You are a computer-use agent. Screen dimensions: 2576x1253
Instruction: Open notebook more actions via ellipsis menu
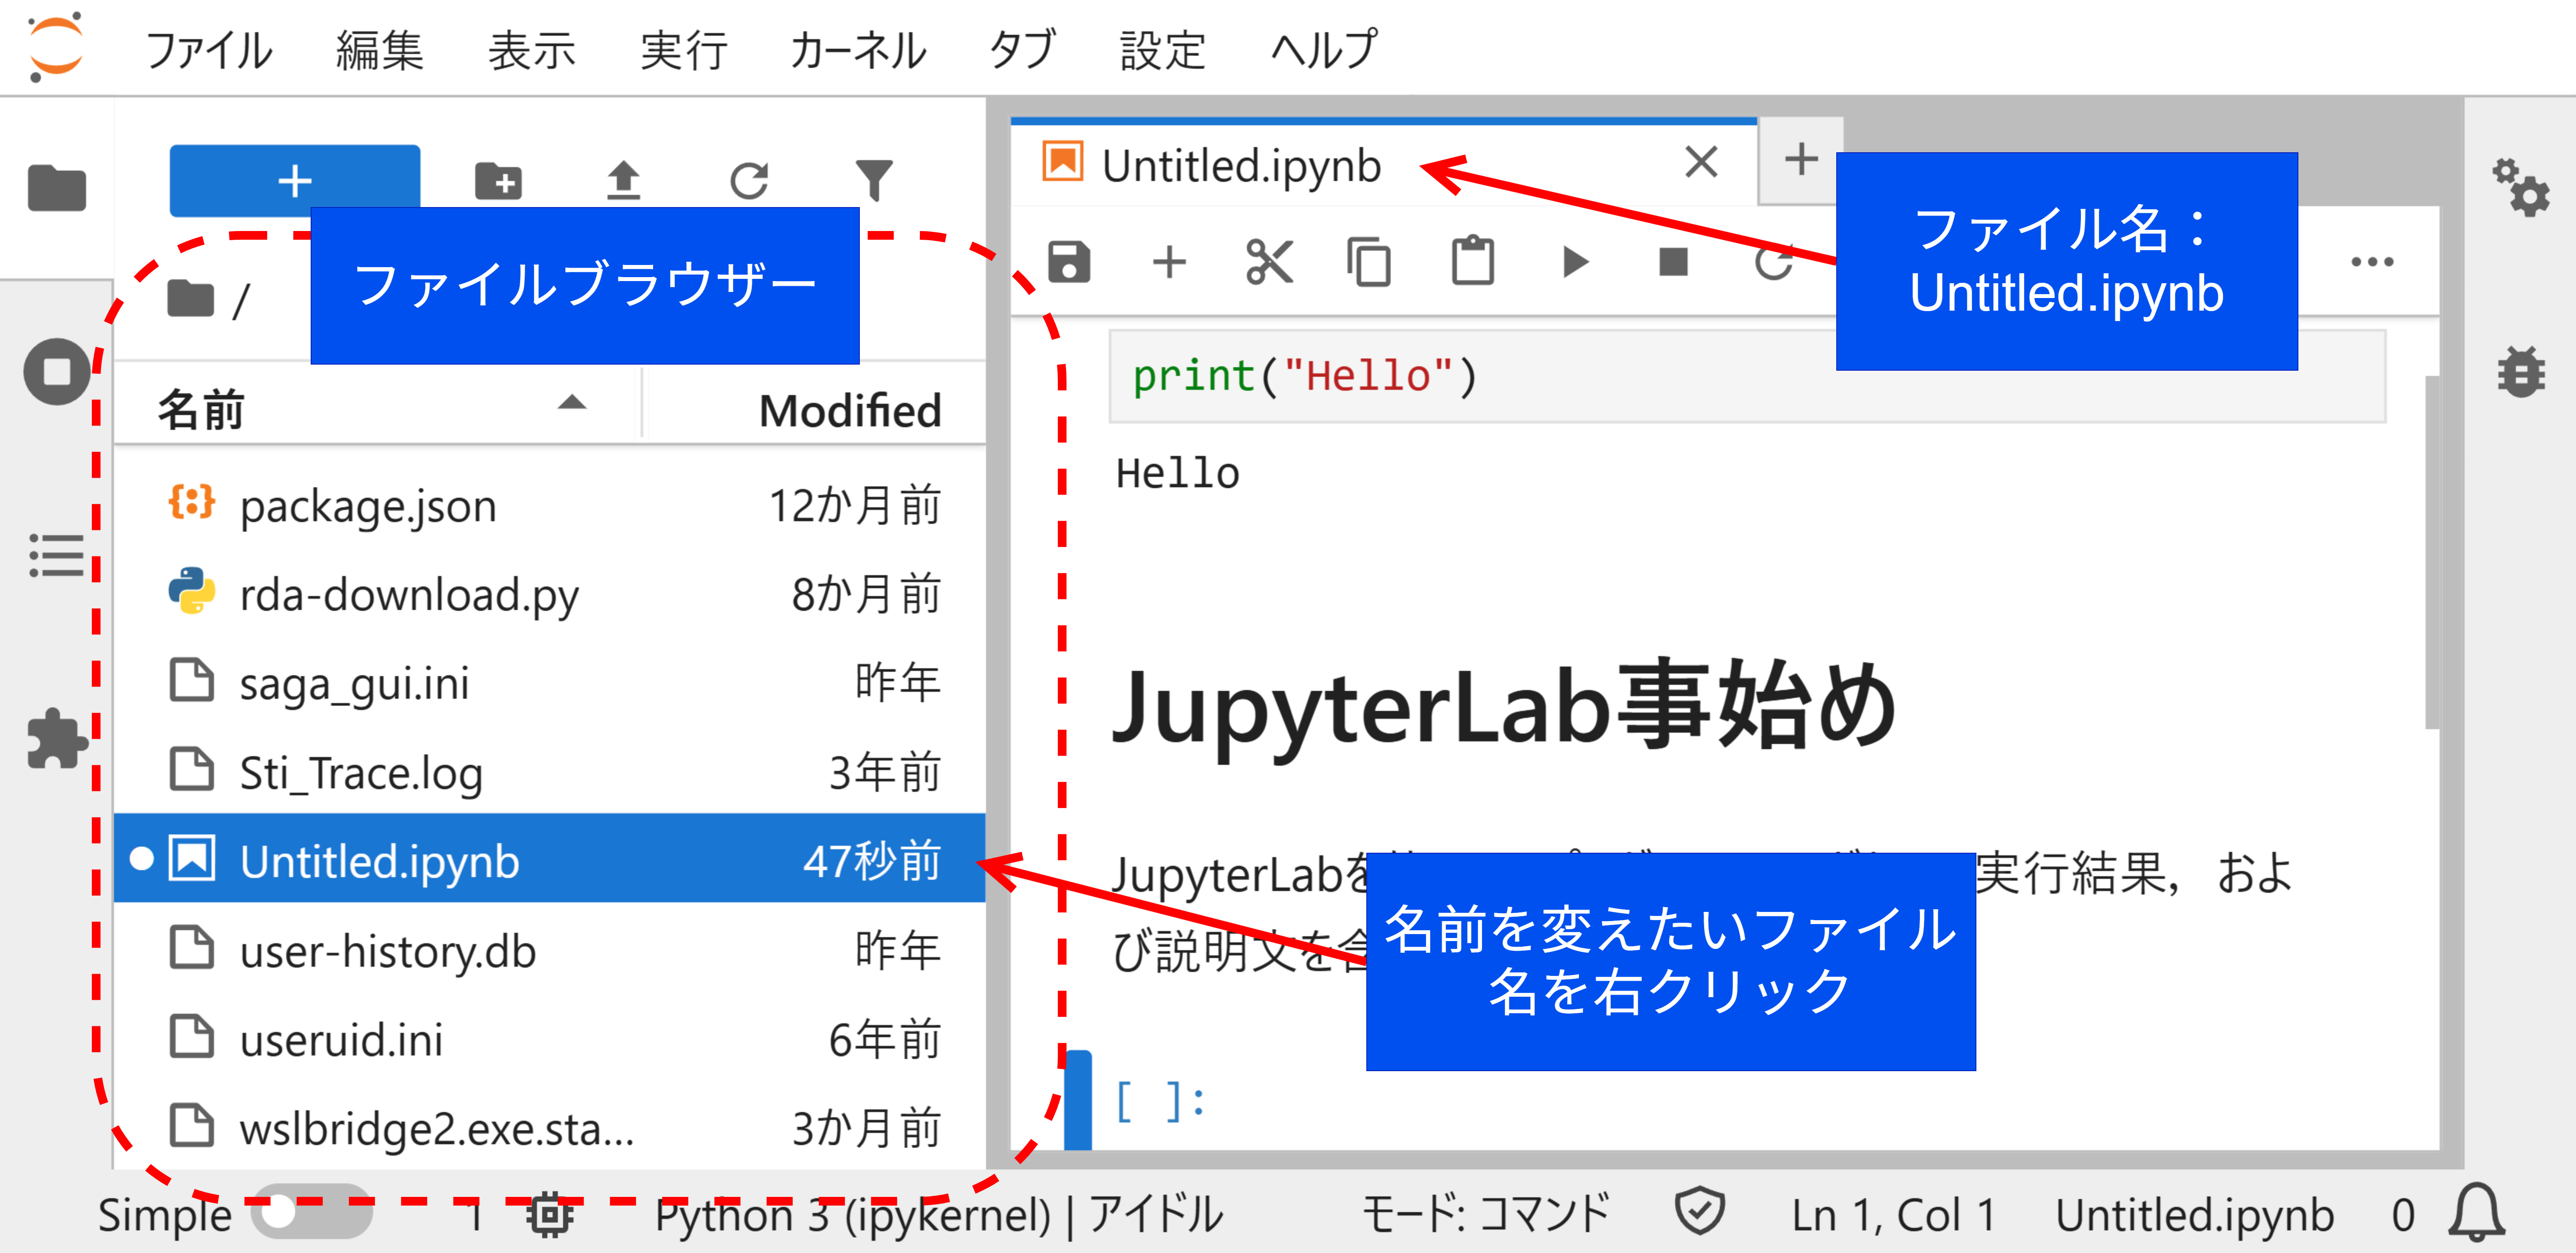pyautogui.click(x=2372, y=261)
